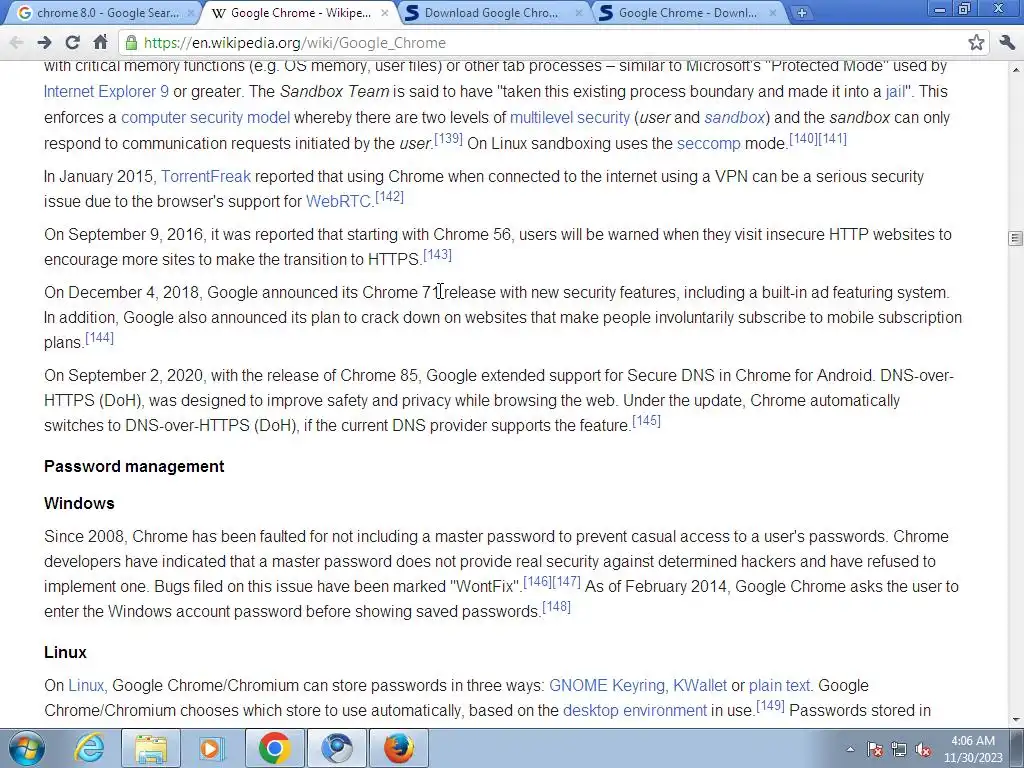1024x768 pixels.
Task: Open Windows Explorer folder icon in taskbar
Action: point(151,748)
